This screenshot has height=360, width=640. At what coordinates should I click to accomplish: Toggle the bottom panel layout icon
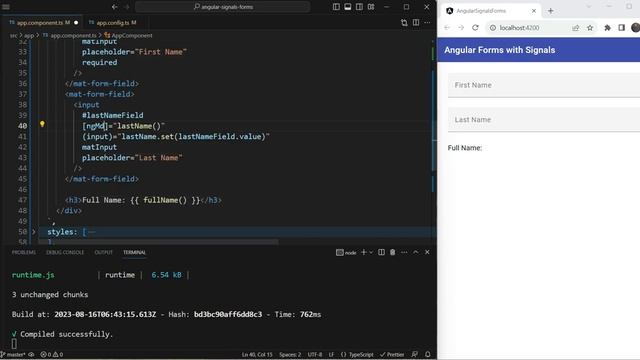[x=348, y=7]
